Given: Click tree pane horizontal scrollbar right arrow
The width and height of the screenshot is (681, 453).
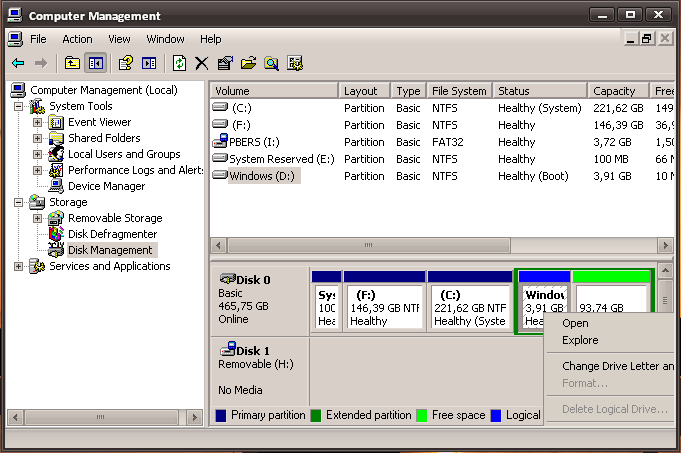Looking at the screenshot, I should coord(194,418).
